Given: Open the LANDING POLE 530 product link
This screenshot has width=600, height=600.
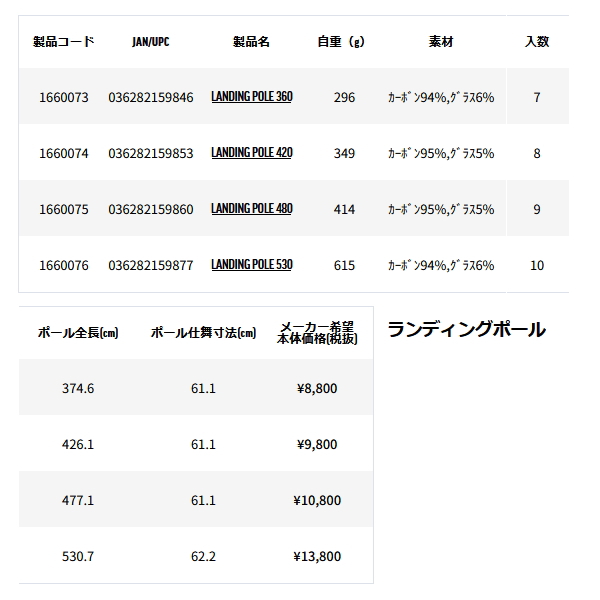Looking at the screenshot, I should pos(252,264).
